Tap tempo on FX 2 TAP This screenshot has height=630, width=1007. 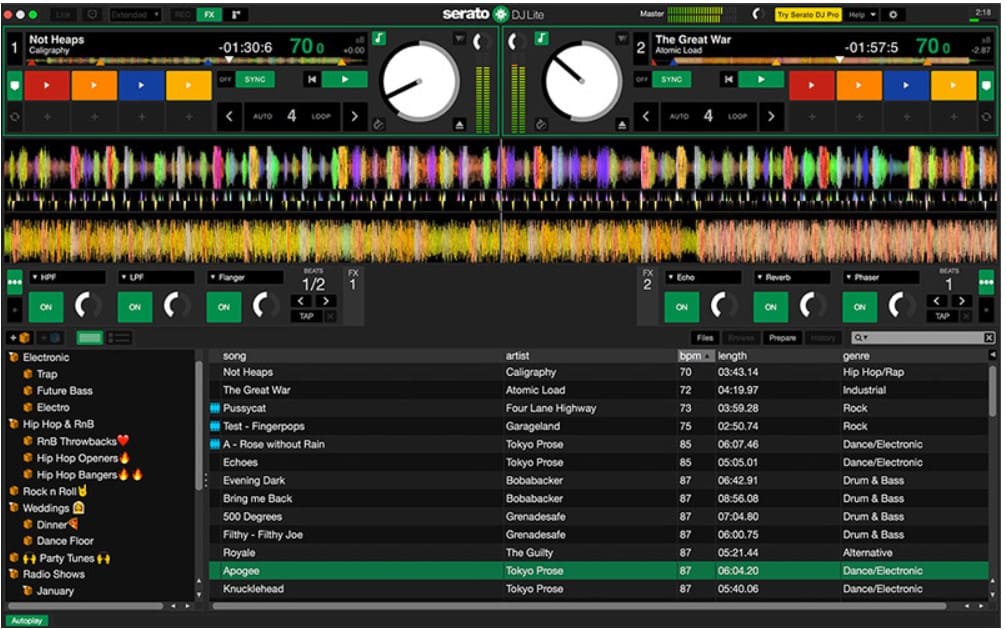pos(942,316)
